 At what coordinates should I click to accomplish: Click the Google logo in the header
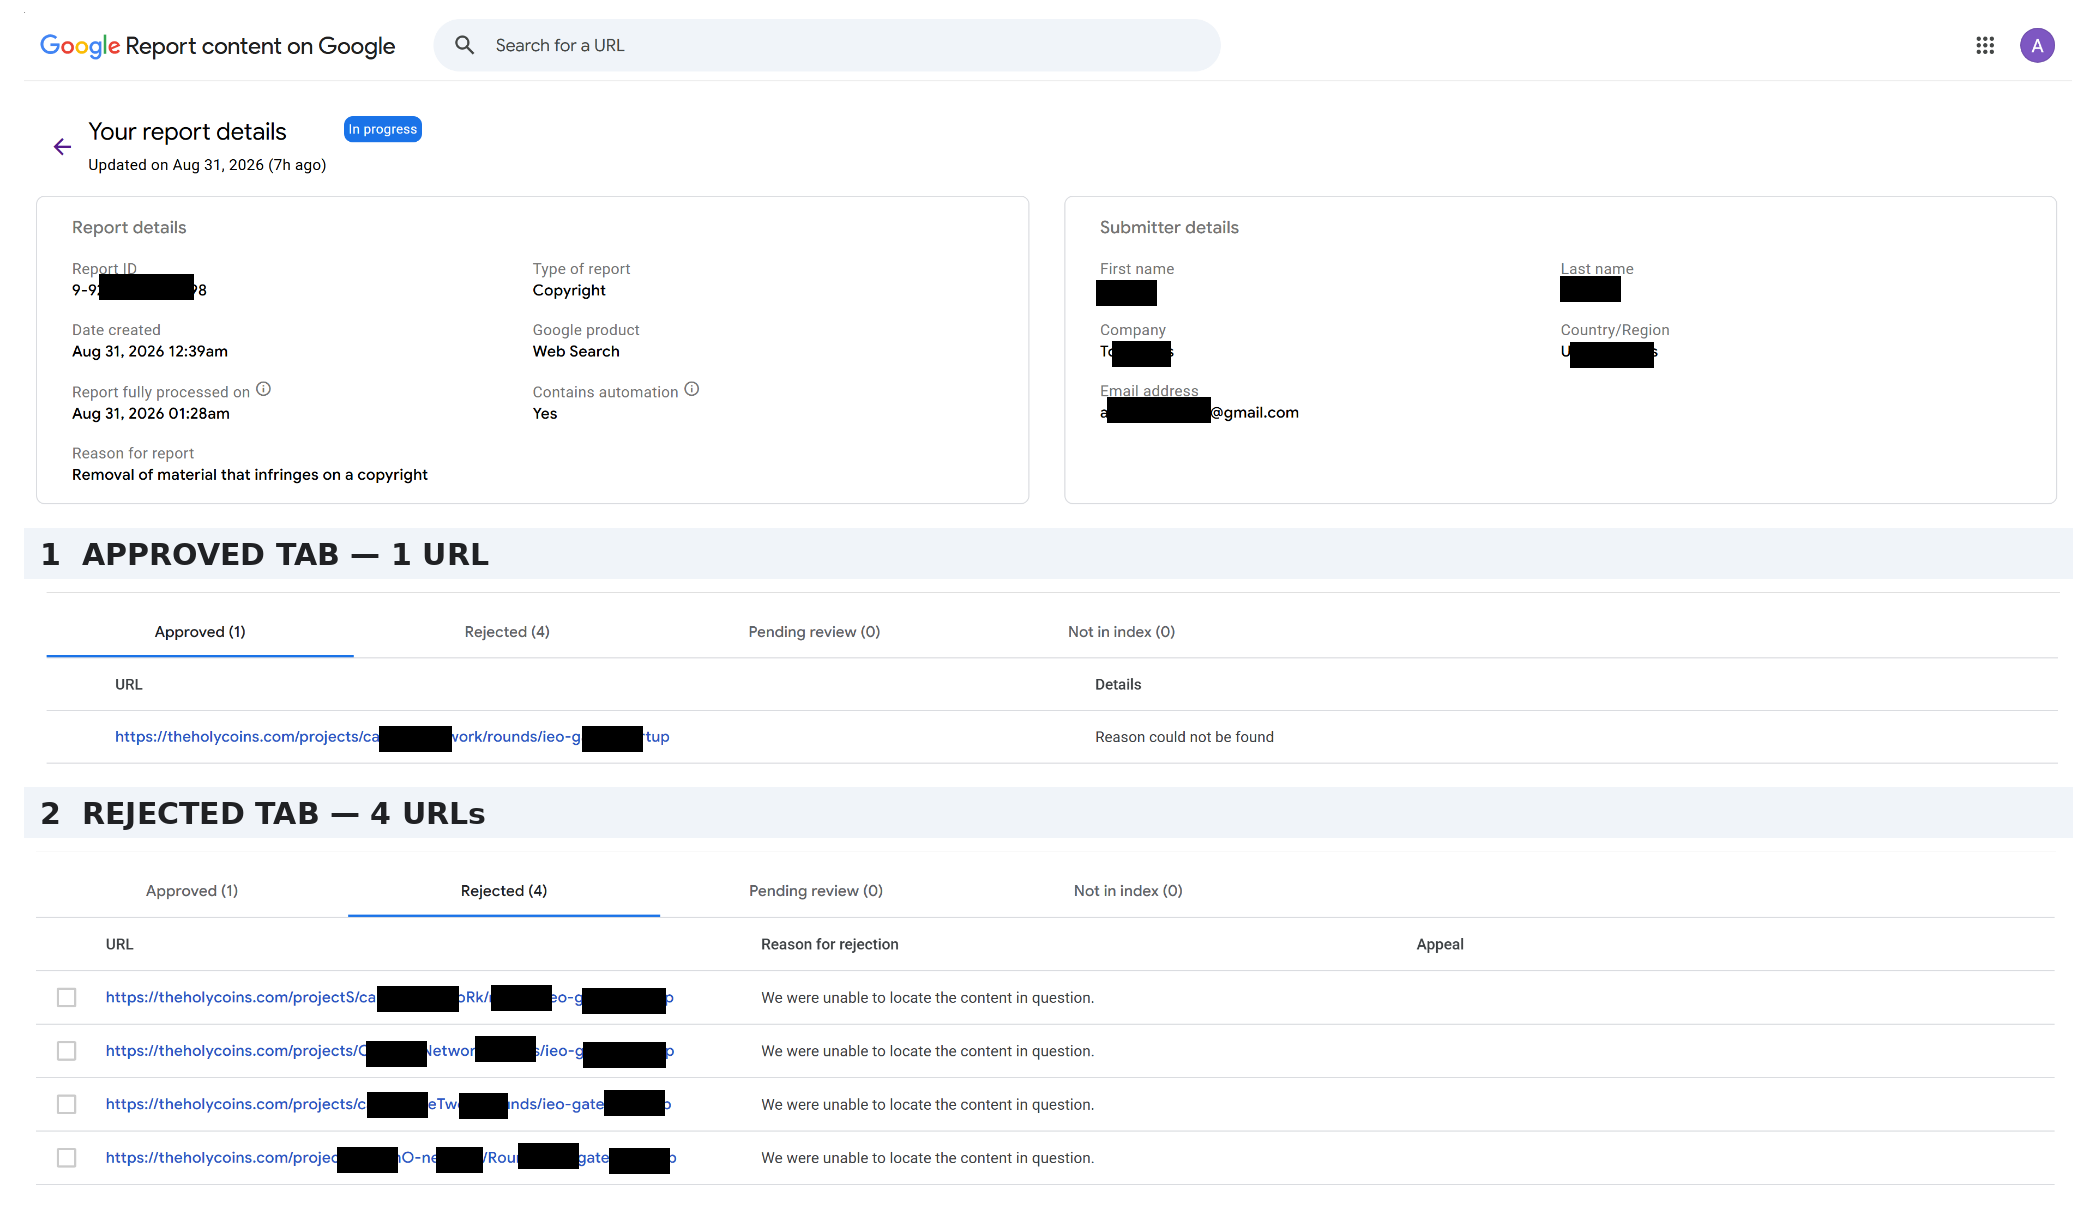(x=80, y=46)
